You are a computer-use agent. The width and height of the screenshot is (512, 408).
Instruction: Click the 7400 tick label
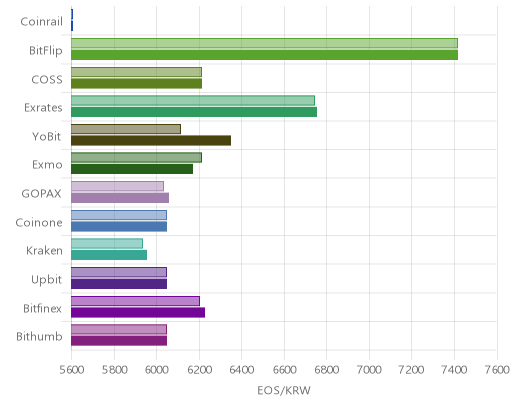tap(454, 370)
